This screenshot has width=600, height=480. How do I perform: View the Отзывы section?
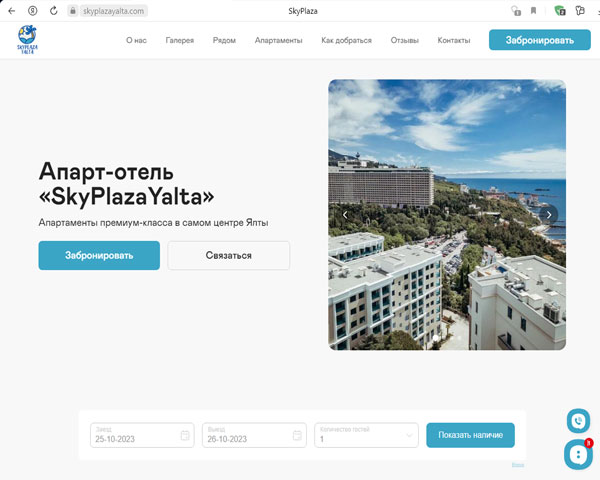pyautogui.click(x=404, y=40)
